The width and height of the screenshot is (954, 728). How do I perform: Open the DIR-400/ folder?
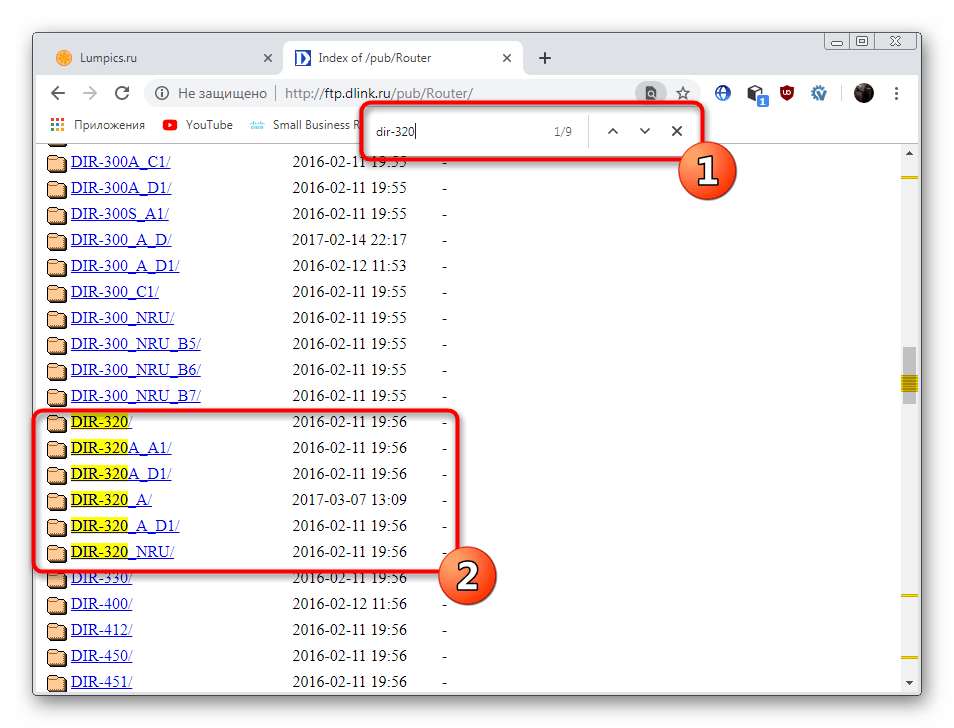click(x=102, y=604)
